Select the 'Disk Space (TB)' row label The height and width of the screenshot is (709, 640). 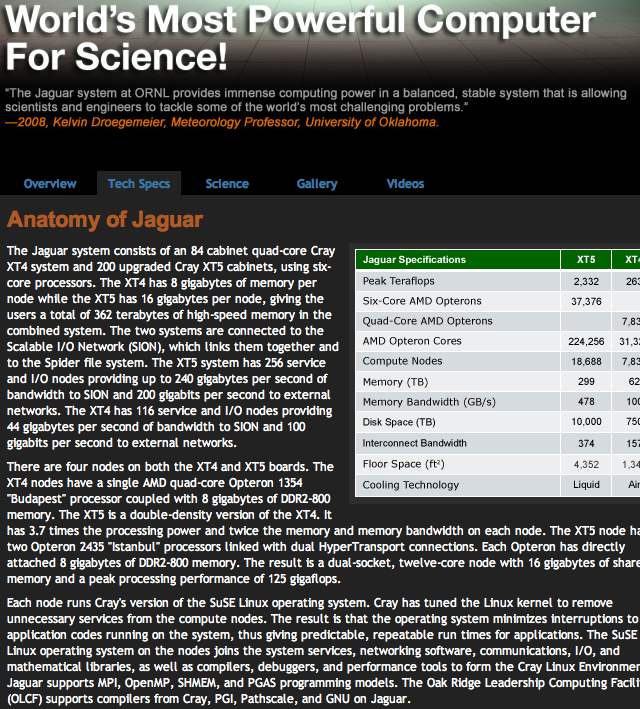pos(399,422)
